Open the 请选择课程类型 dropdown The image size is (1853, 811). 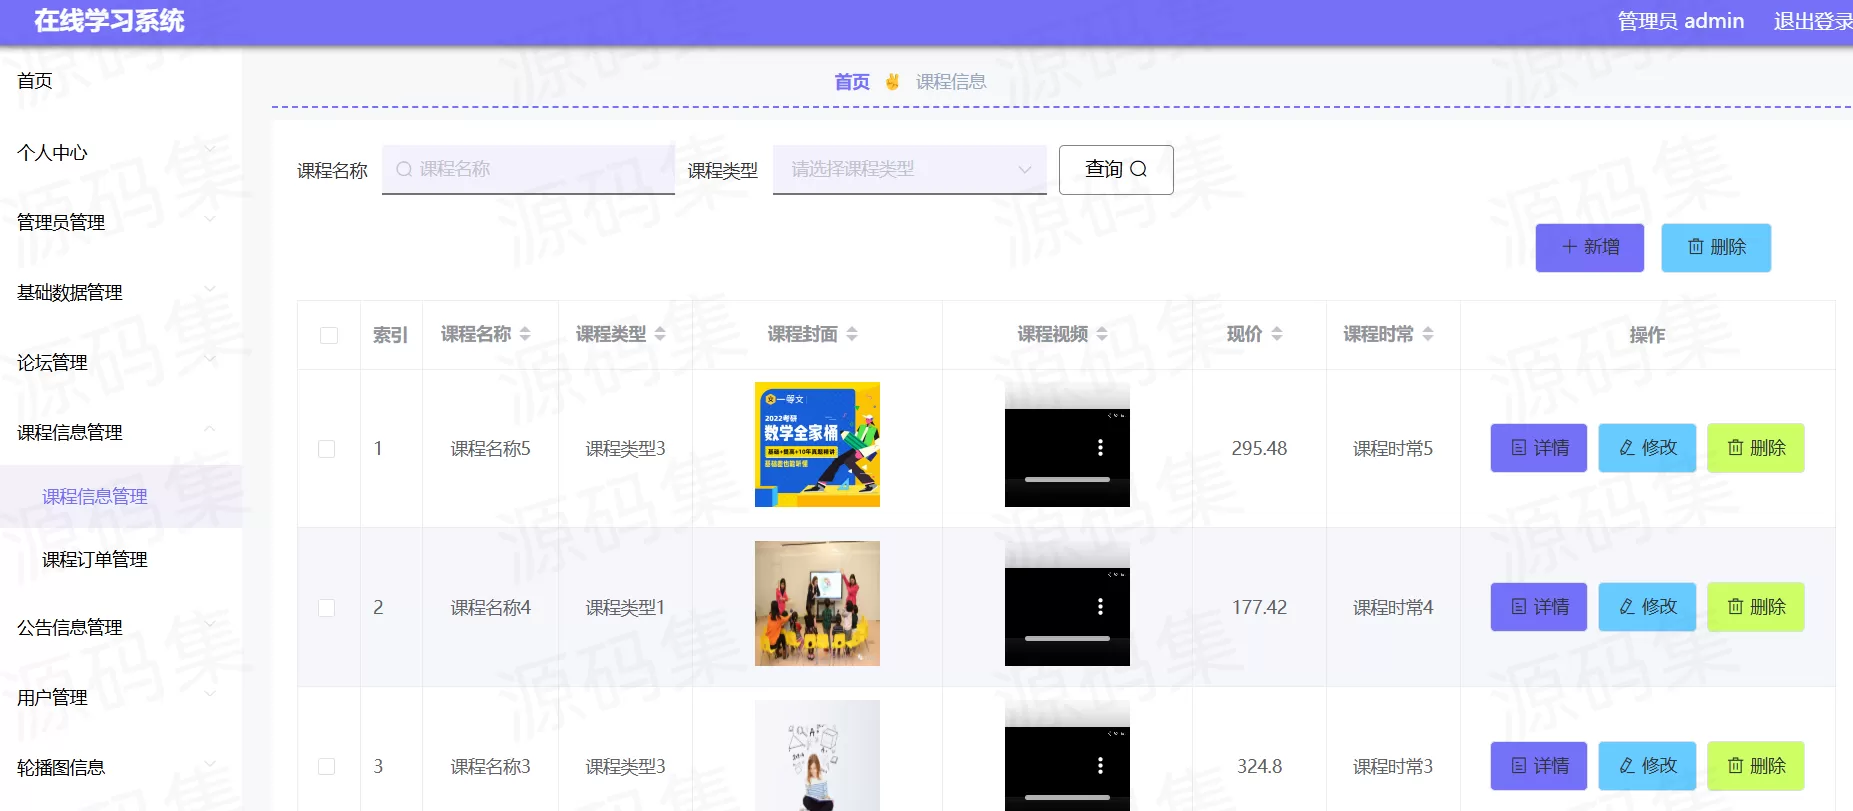910,170
